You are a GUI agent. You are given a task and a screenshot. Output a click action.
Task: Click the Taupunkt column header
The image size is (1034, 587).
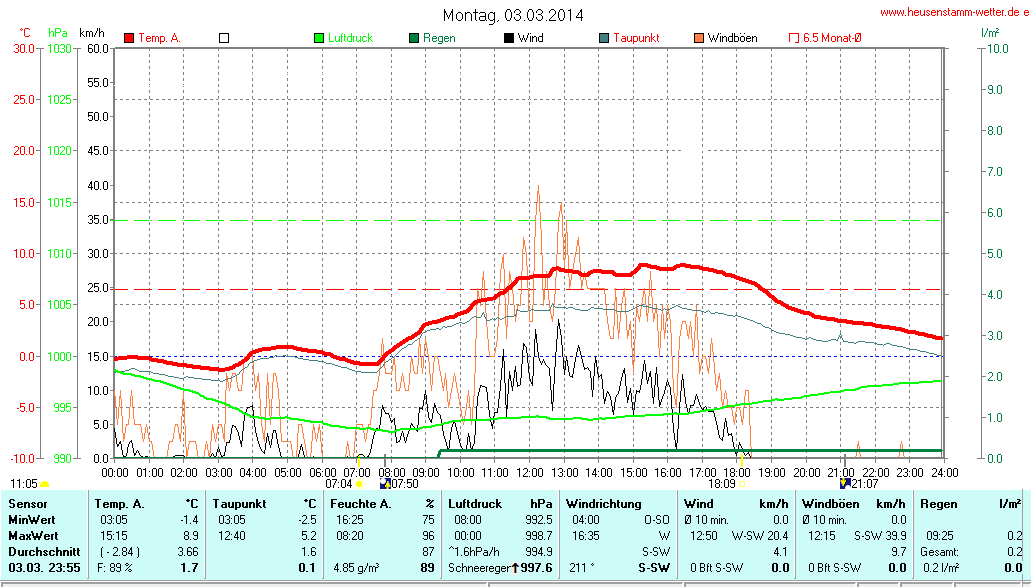(239, 504)
